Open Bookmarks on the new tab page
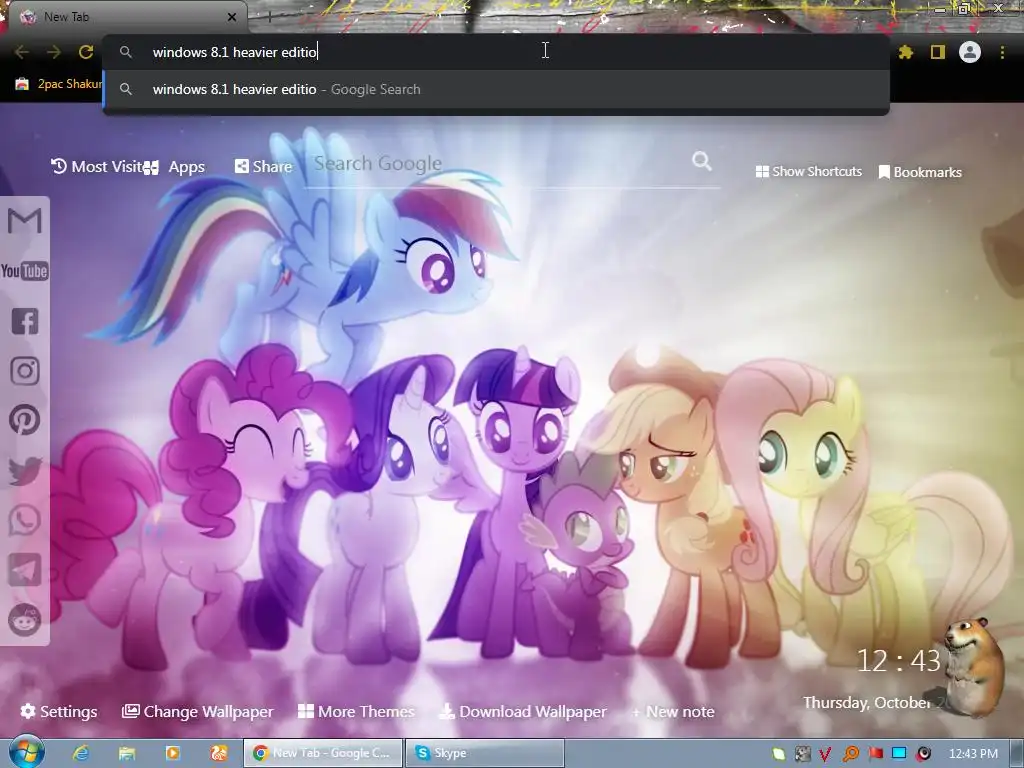This screenshot has height=768, width=1024. tap(920, 172)
